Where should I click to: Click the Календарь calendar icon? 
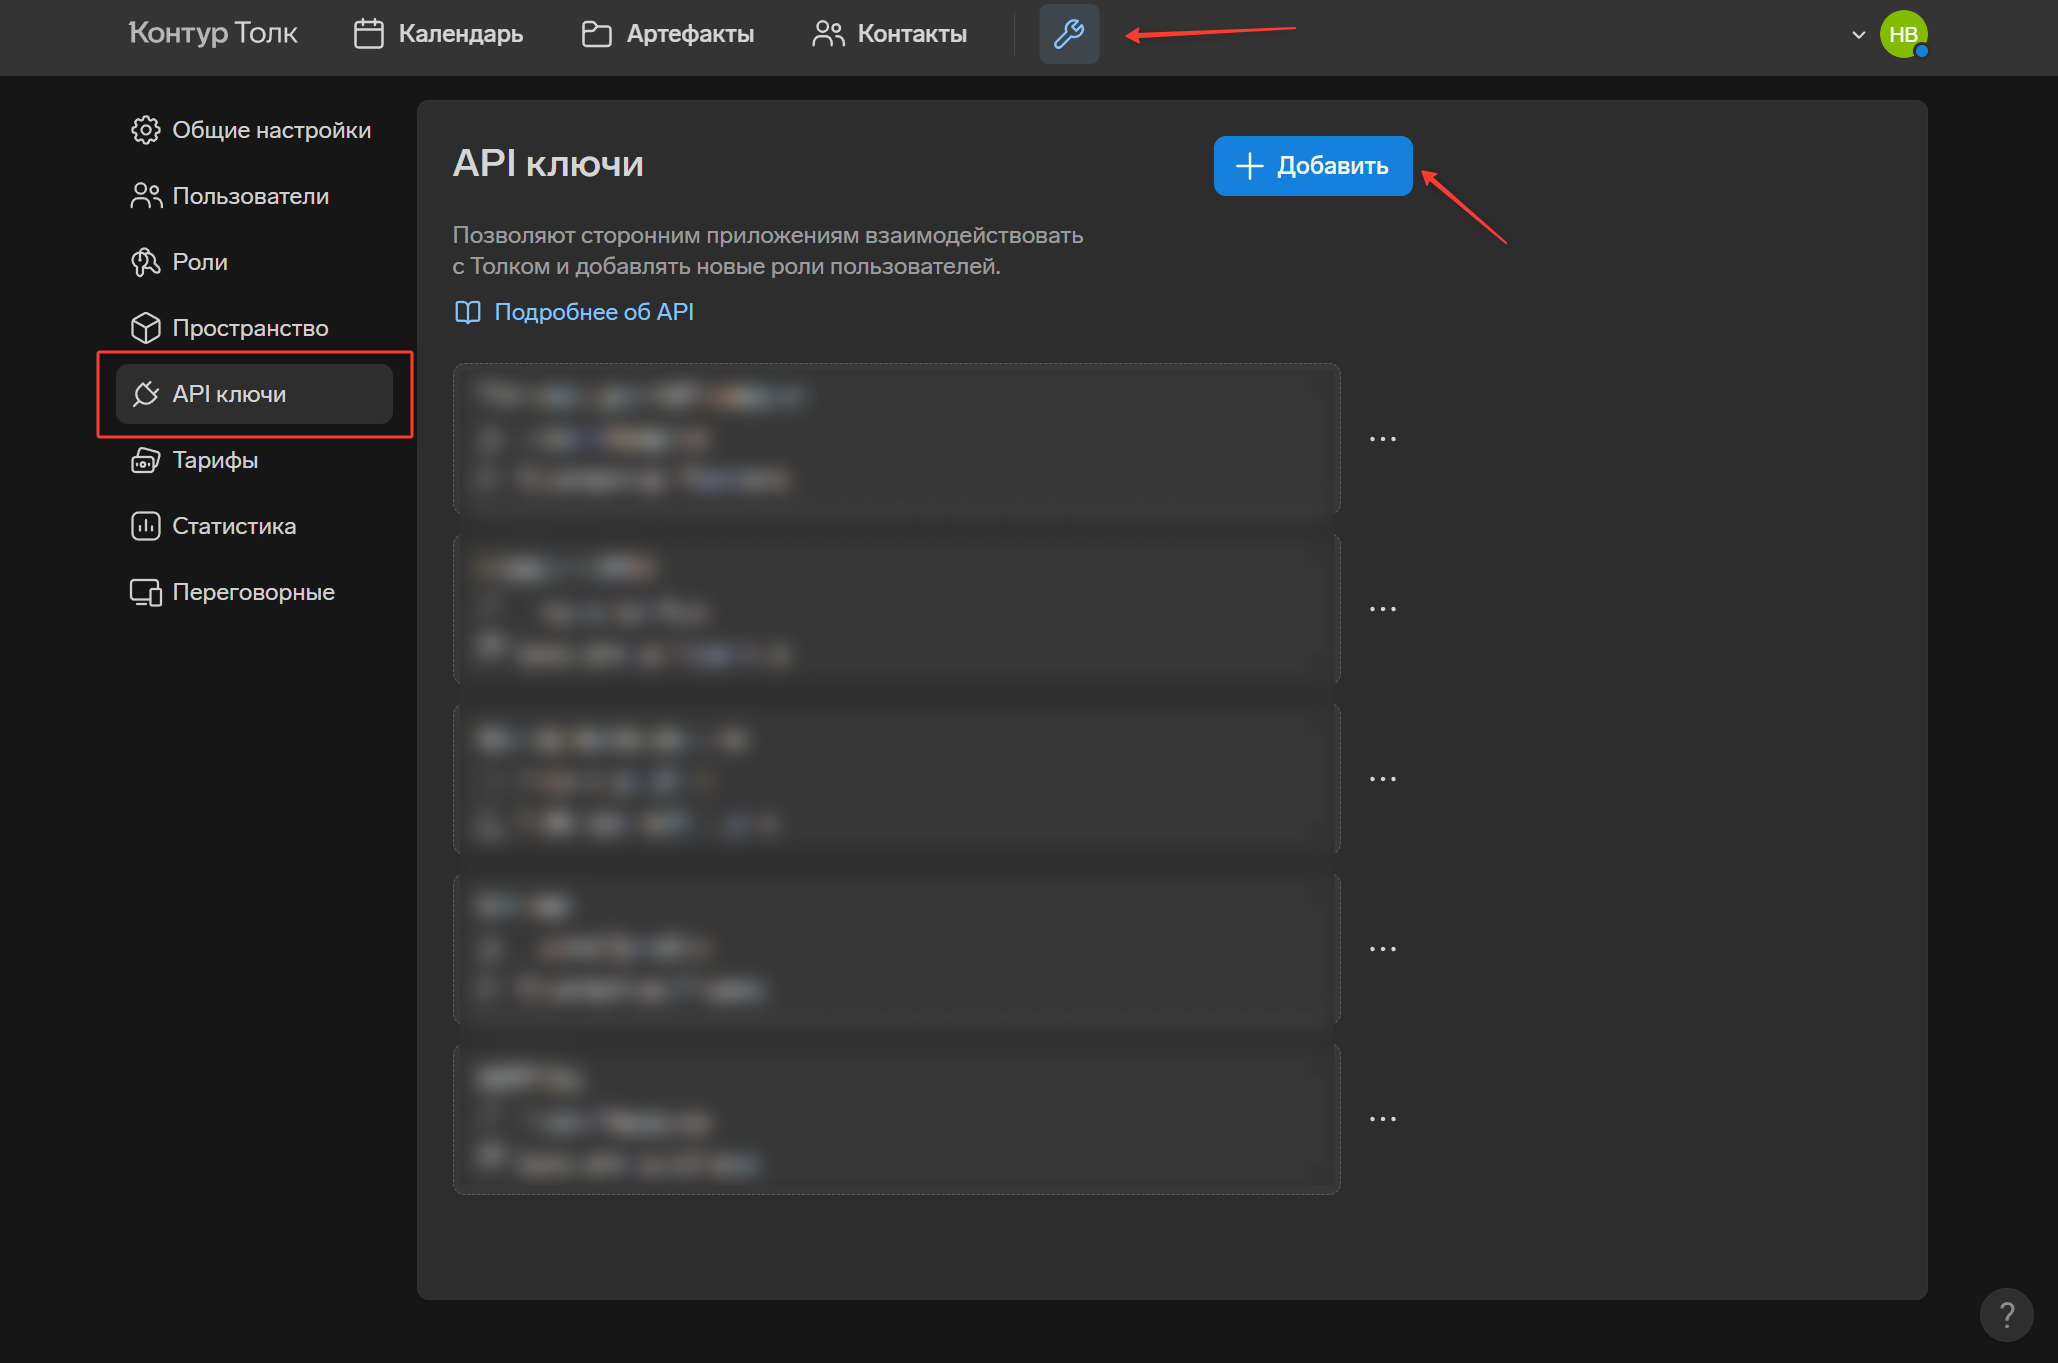point(369,34)
